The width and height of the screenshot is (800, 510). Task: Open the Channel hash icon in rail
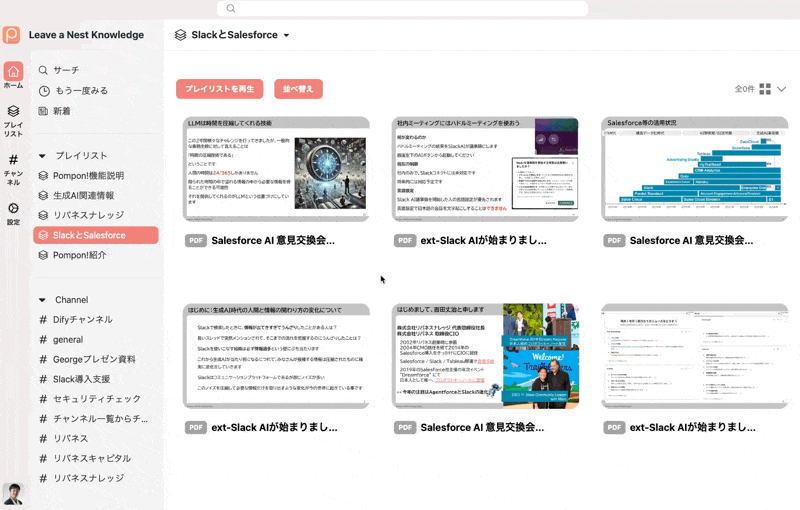[x=13, y=162]
